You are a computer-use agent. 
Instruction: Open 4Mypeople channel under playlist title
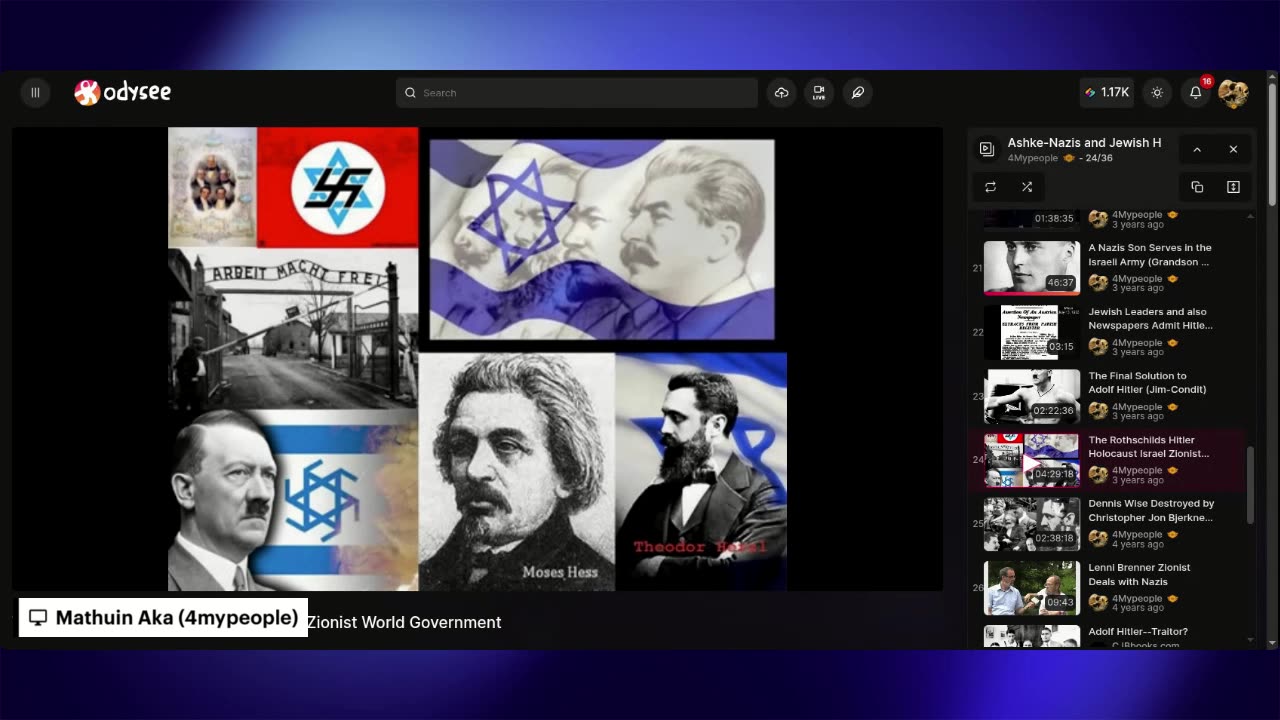[1033, 158]
